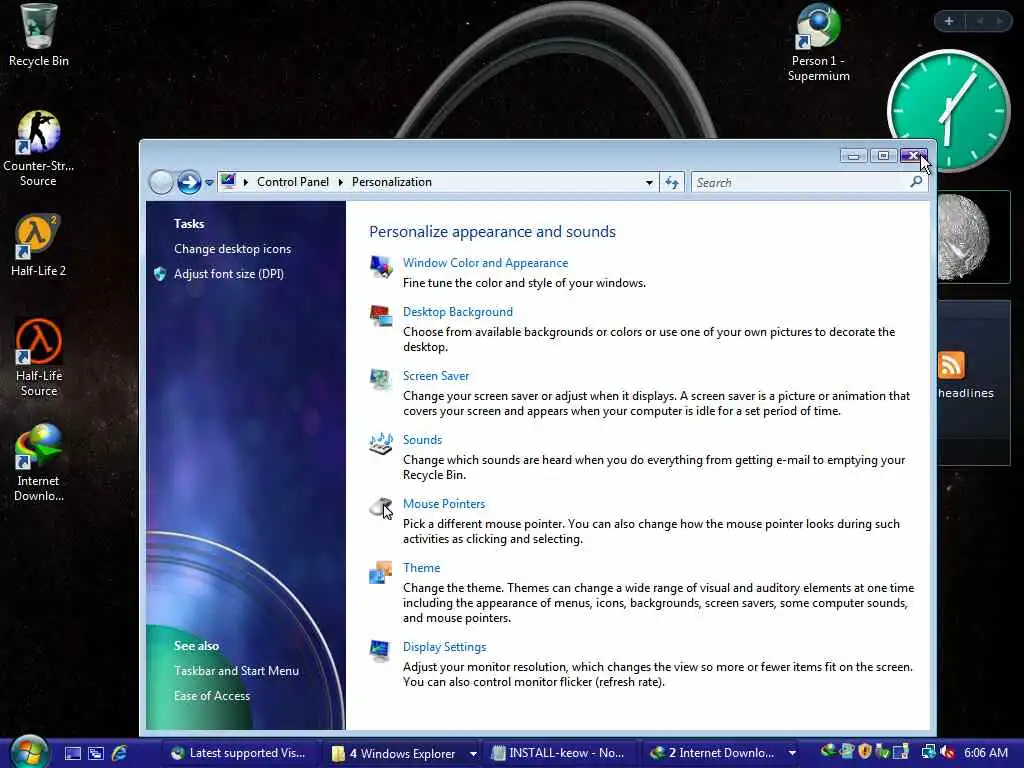The image size is (1024, 768).
Task: Click the refresh button next to address bar
Action: tap(672, 182)
